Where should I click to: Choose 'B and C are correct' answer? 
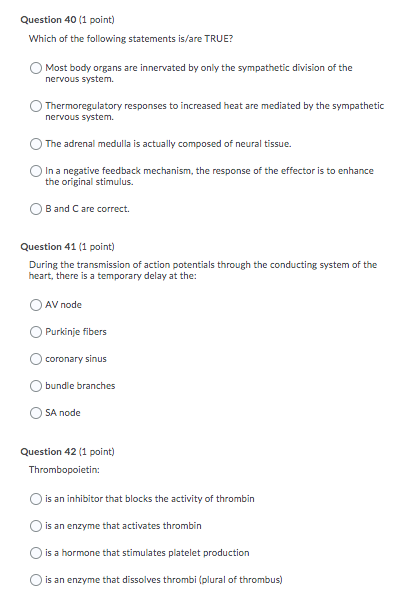pos(36,209)
